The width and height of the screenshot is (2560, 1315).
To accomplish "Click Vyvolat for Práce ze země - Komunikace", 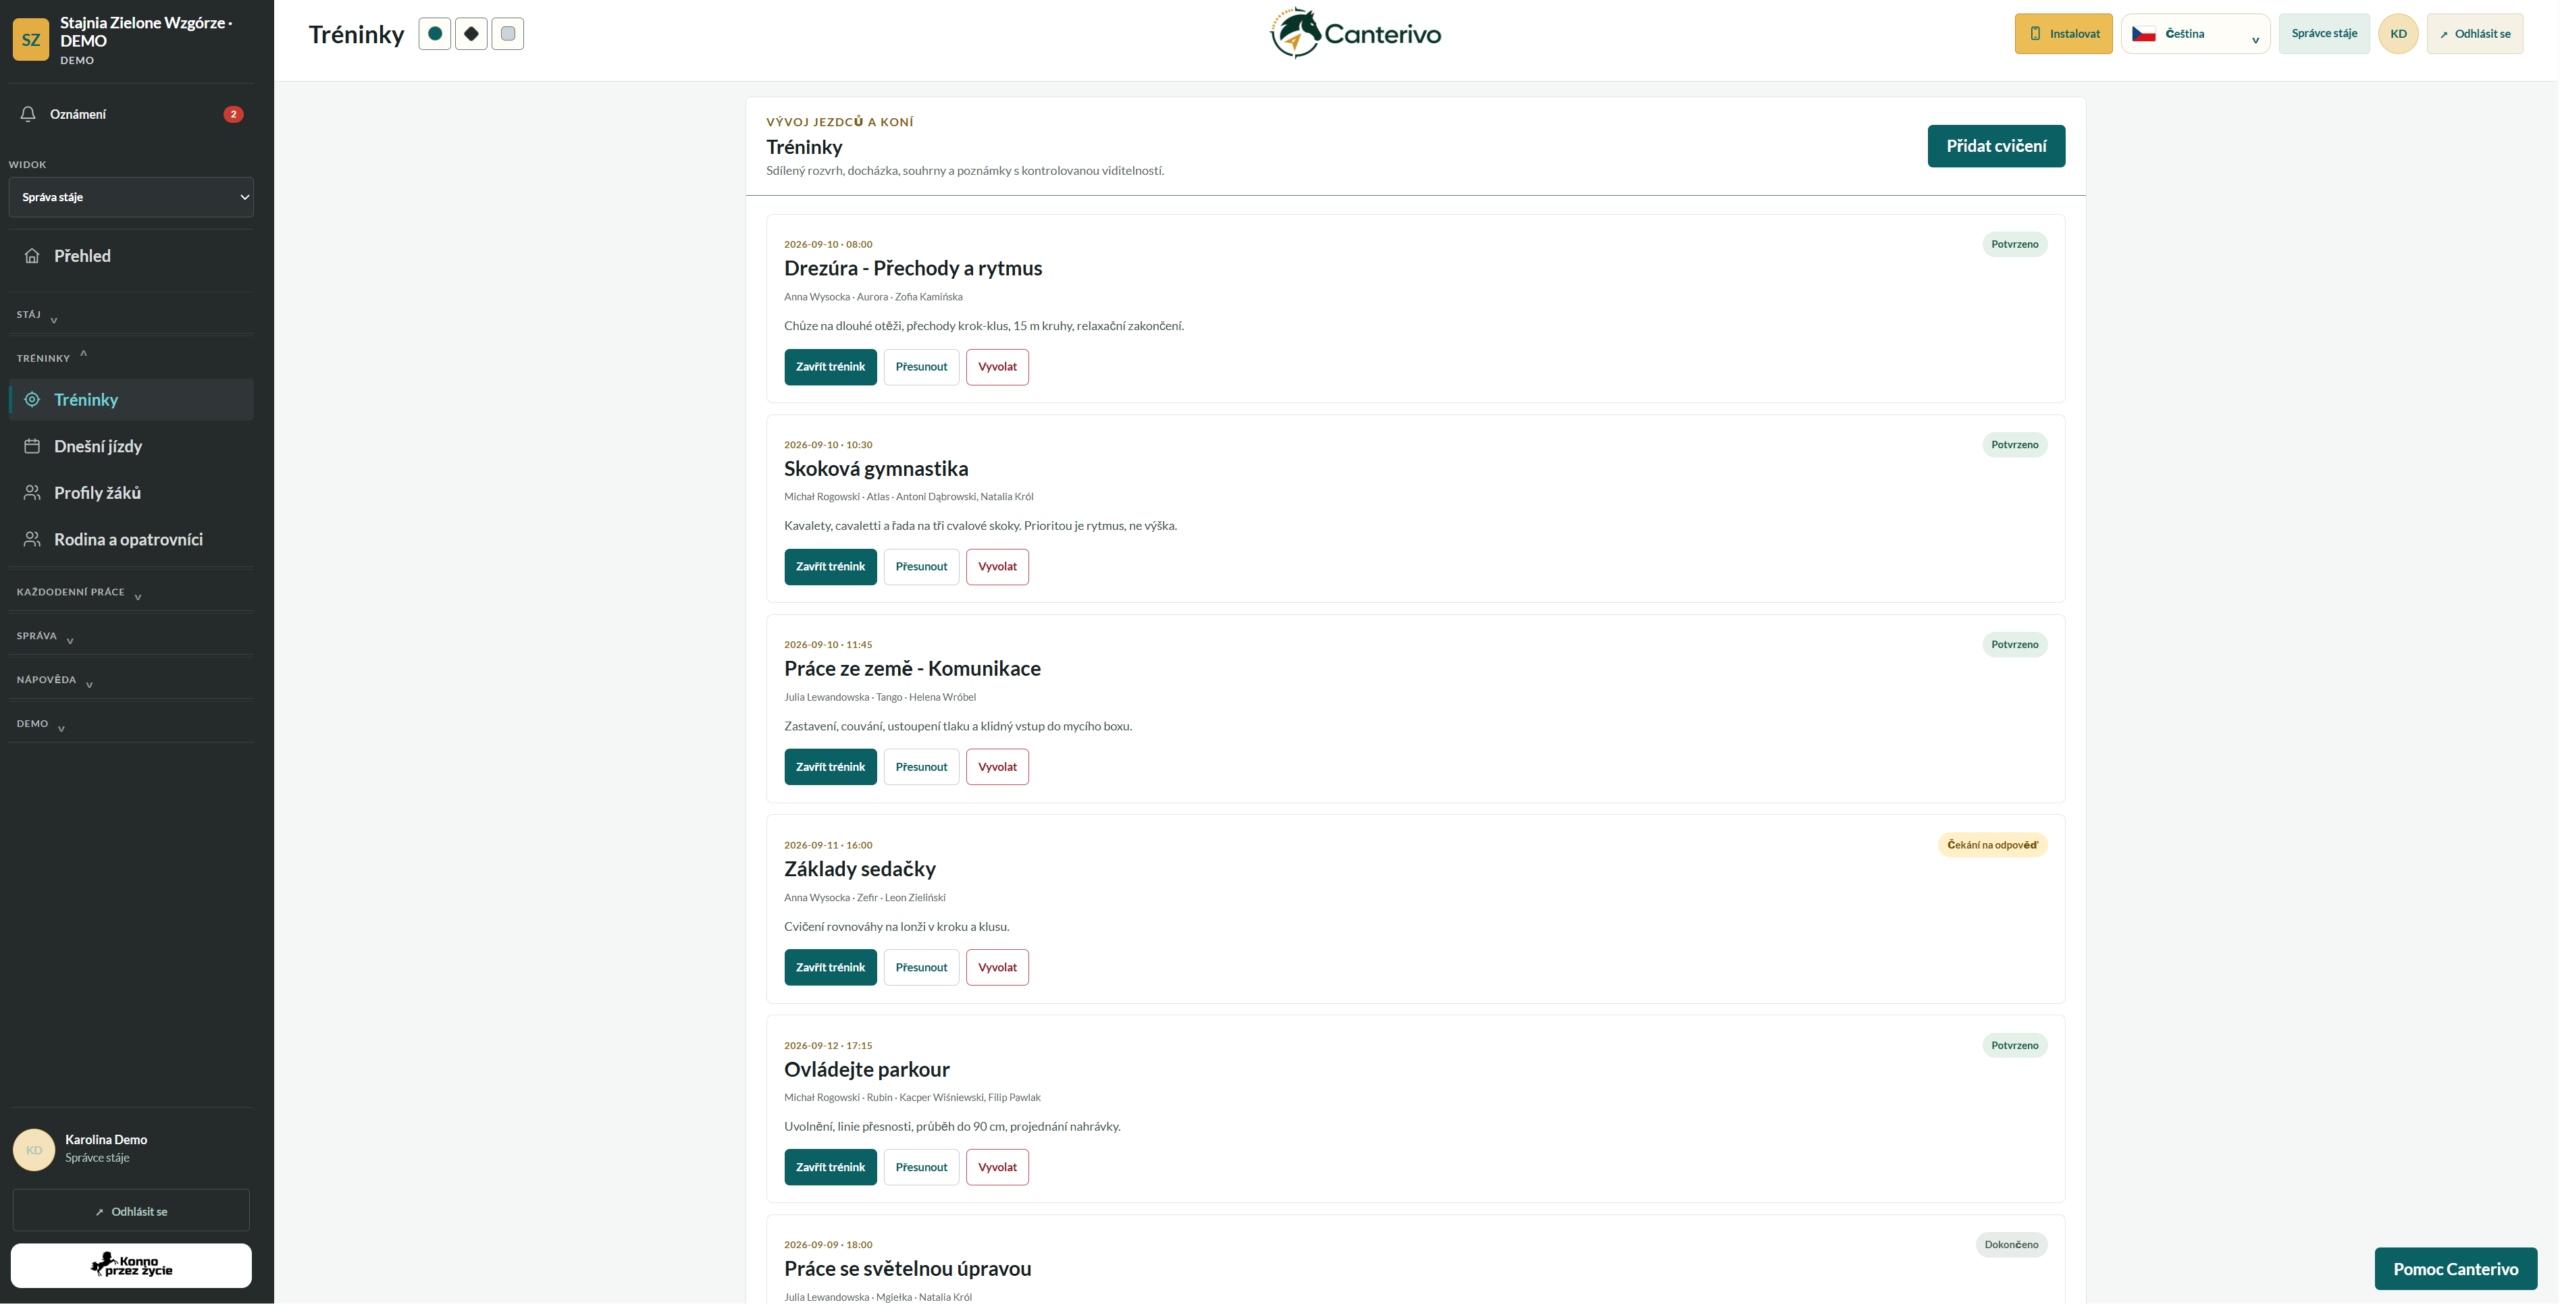I will 997,767.
